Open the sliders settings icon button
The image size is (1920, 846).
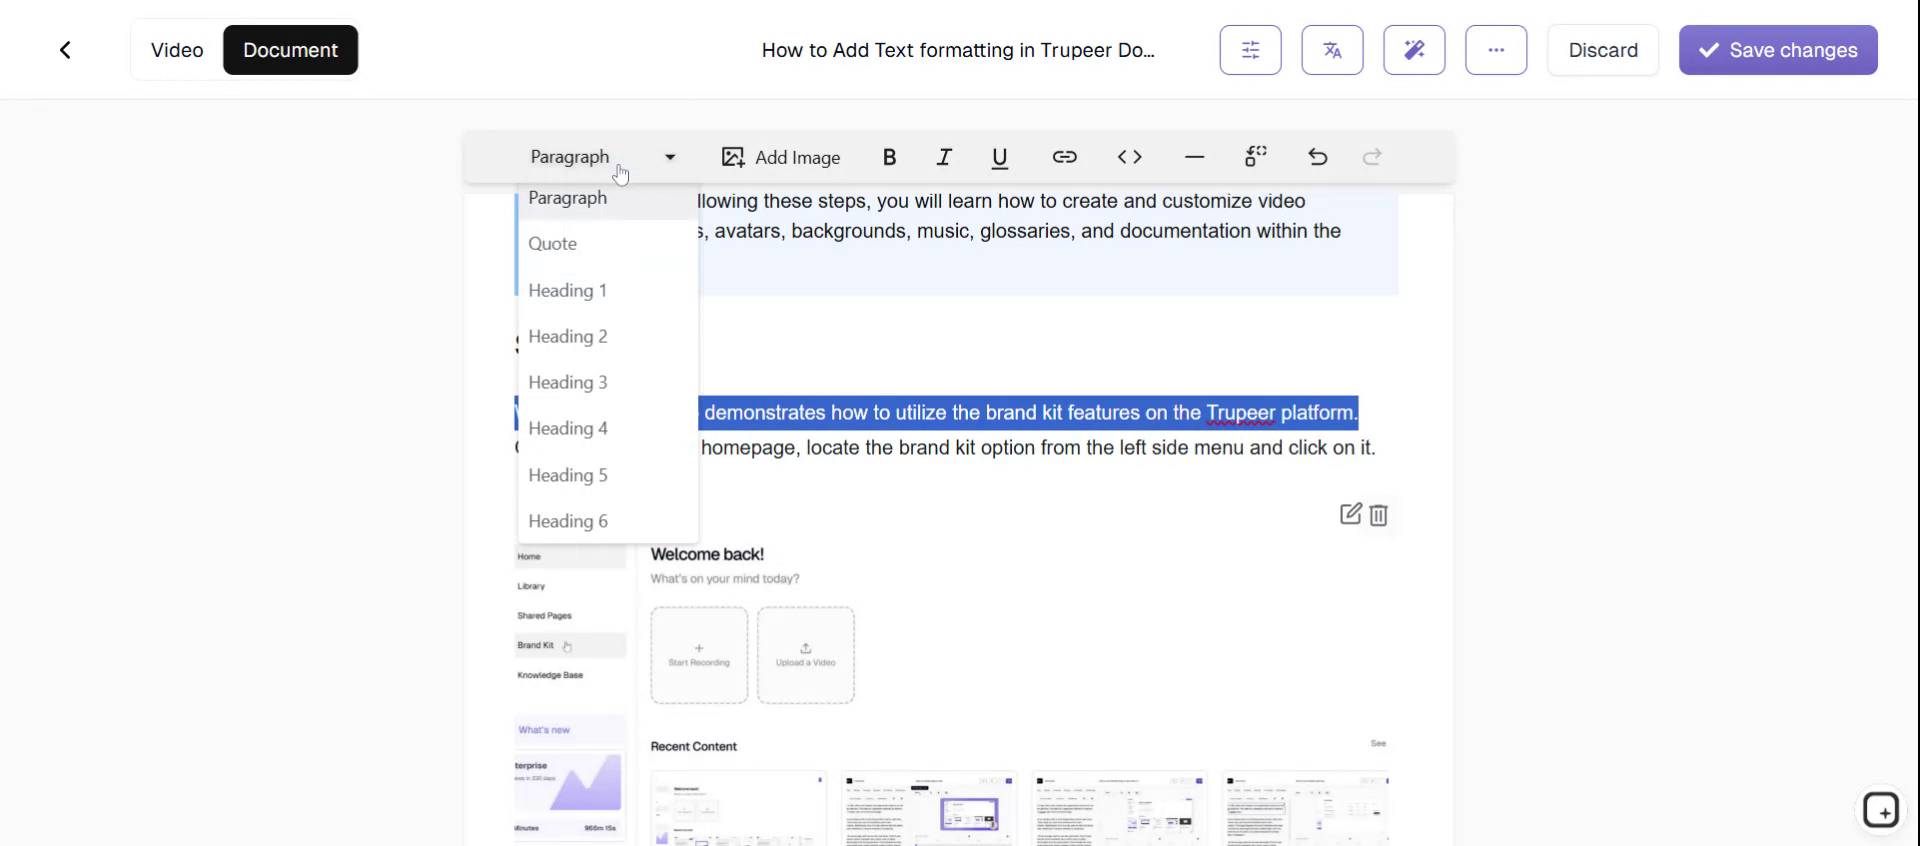coord(1250,50)
